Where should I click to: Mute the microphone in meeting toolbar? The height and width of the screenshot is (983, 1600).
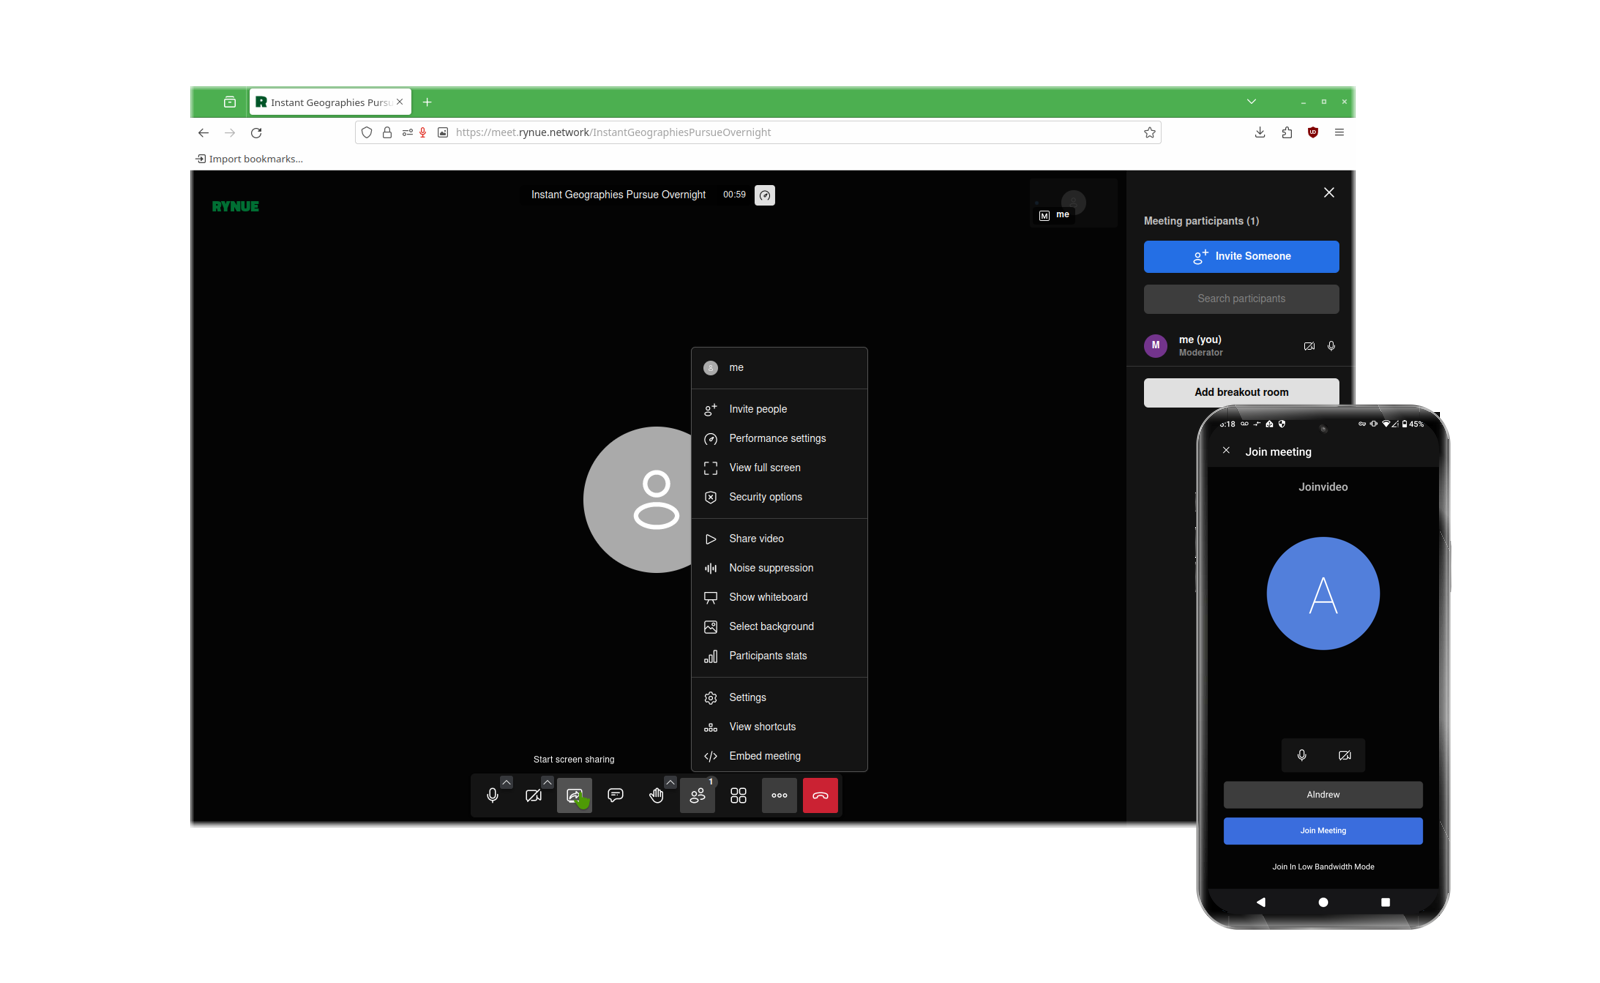(x=492, y=796)
